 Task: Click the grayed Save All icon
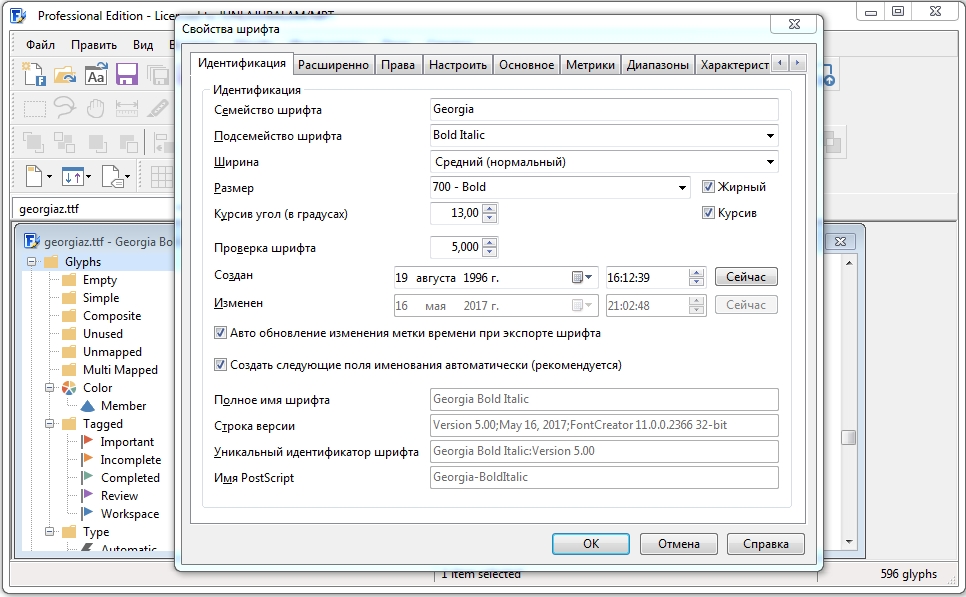158,75
